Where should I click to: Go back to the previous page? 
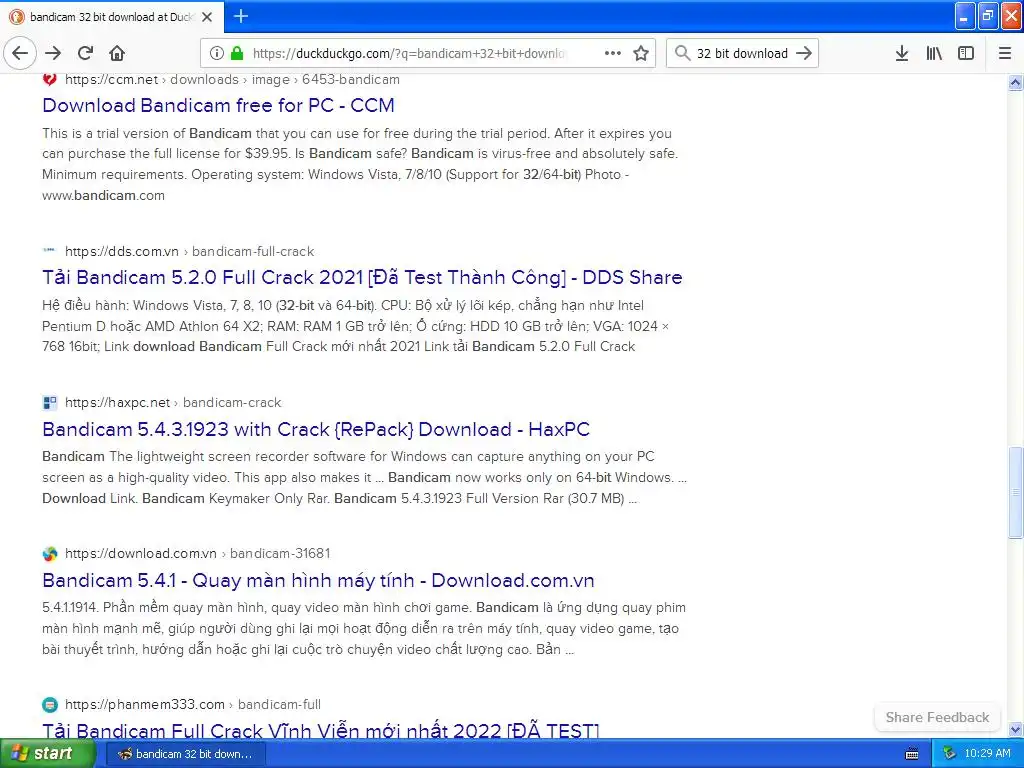20,53
